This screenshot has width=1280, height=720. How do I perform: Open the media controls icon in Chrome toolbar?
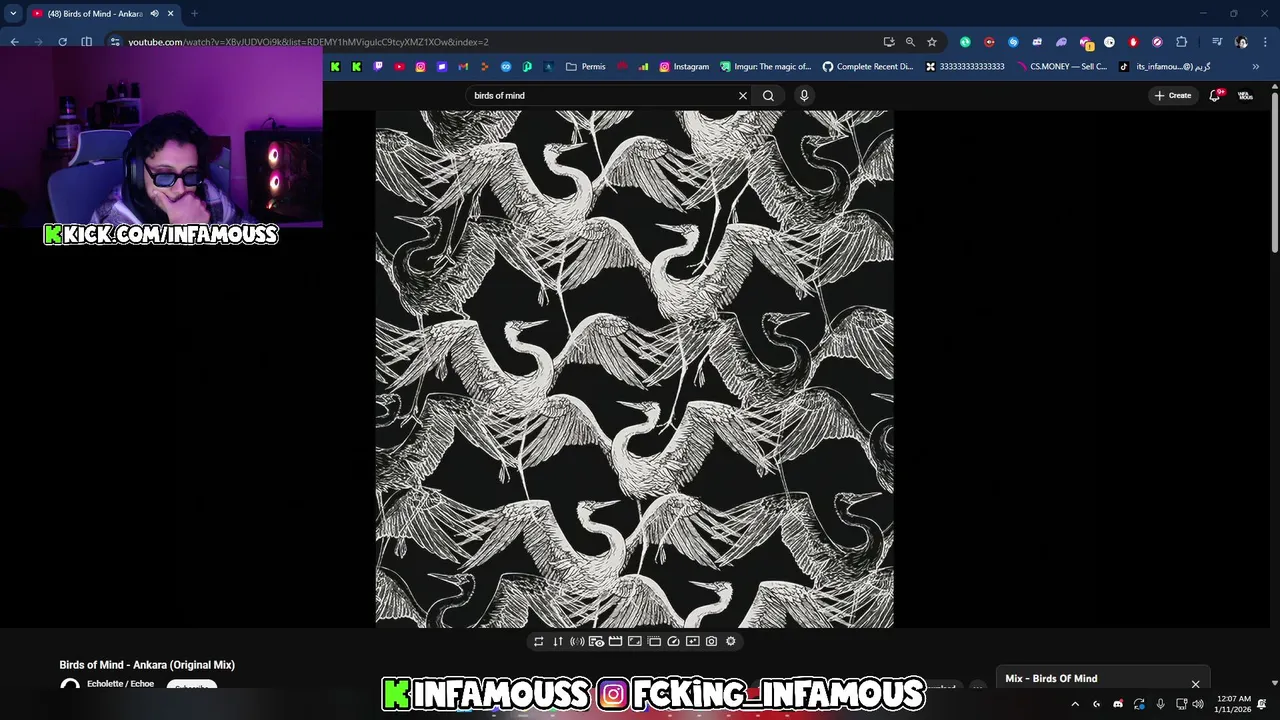pyautogui.click(x=1217, y=42)
